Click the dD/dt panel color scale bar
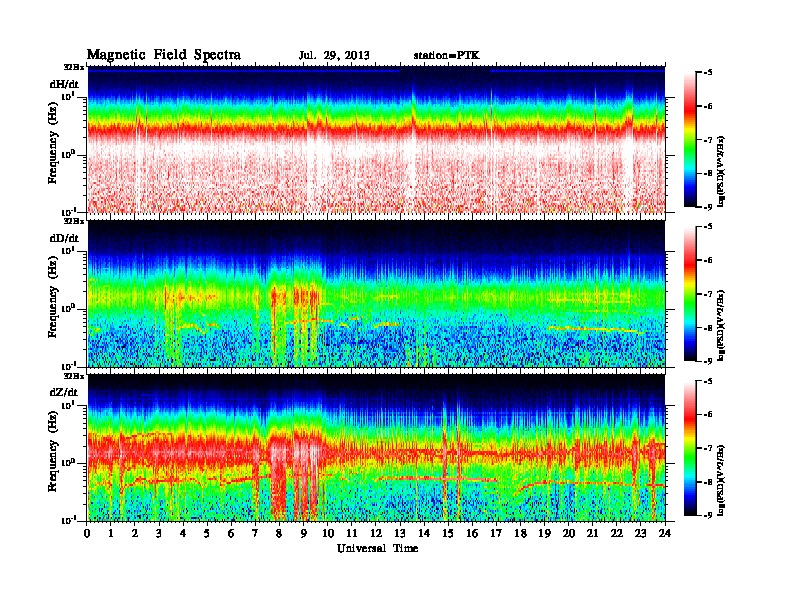This screenshot has height=612, width=792. pyautogui.click(x=690, y=293)
